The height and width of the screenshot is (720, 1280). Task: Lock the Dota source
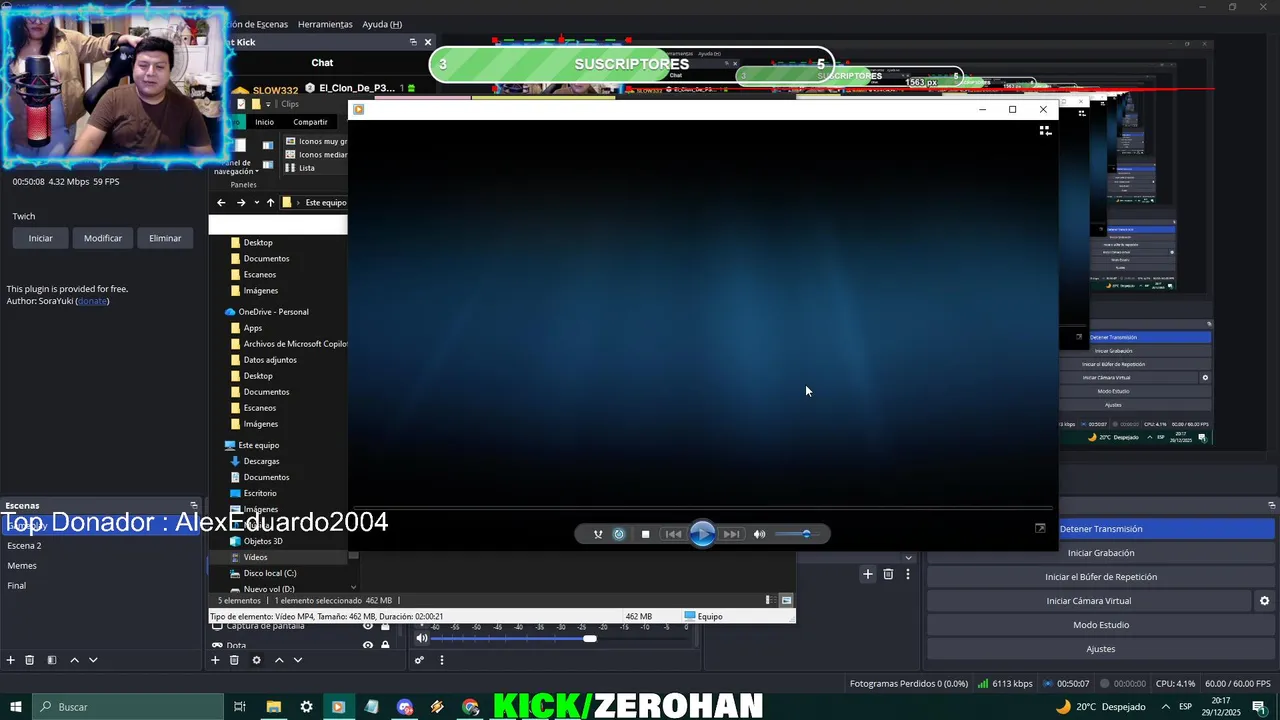tap(385, 645)
